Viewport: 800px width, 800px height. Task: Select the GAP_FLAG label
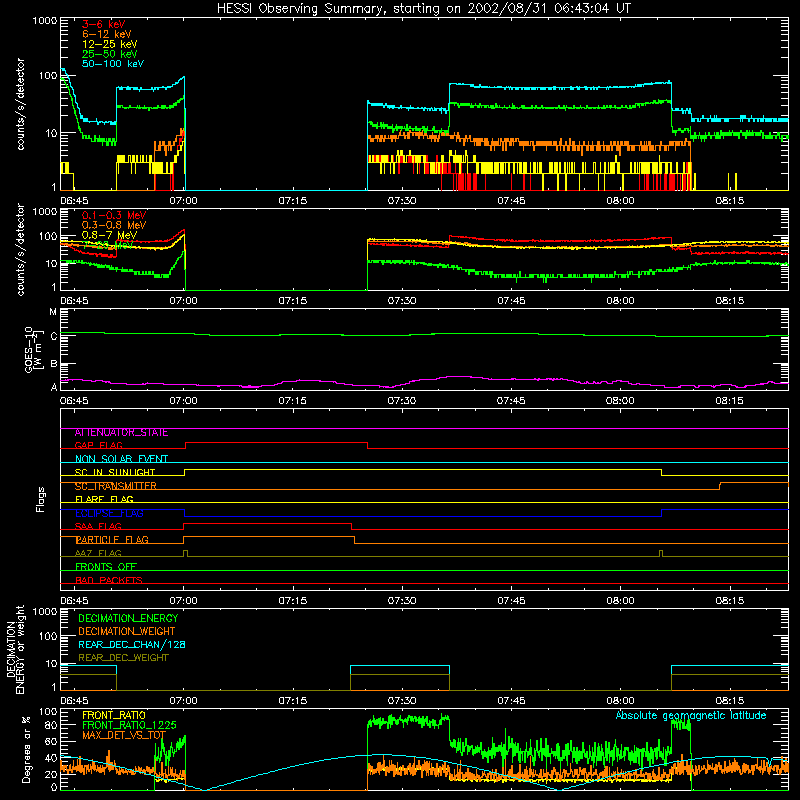pyautogui.click(x=98, y=446)
